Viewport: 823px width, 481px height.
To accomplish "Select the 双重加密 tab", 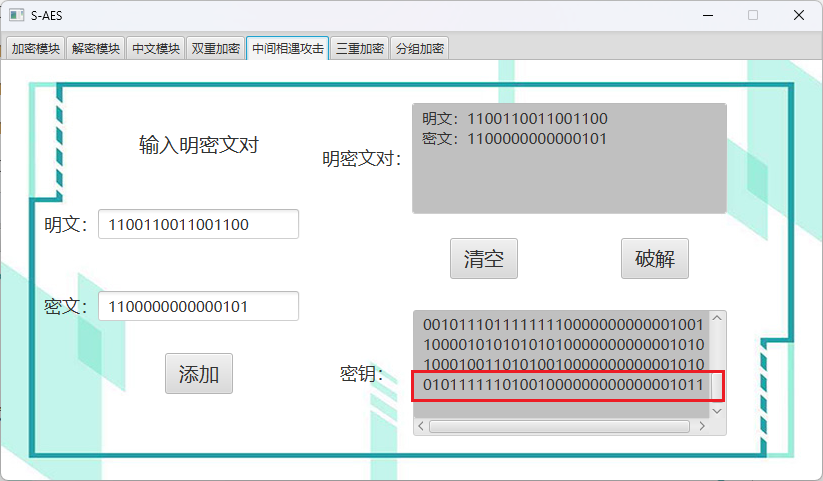I will [216, 49].
